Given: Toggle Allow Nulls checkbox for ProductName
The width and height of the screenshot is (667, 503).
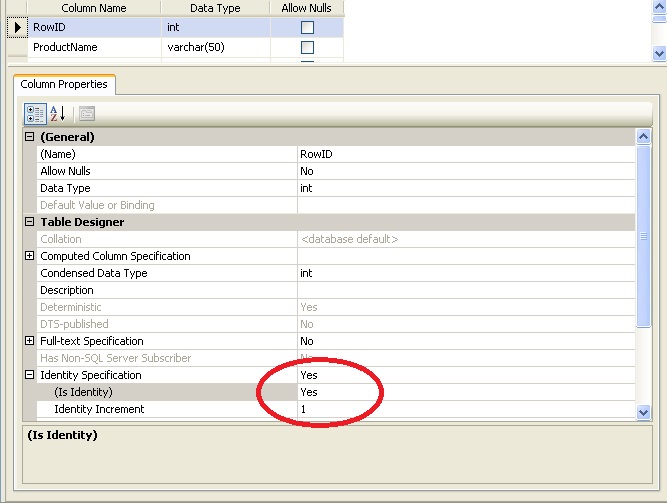Looking at the screenshot, I should [x=307, y=47].
